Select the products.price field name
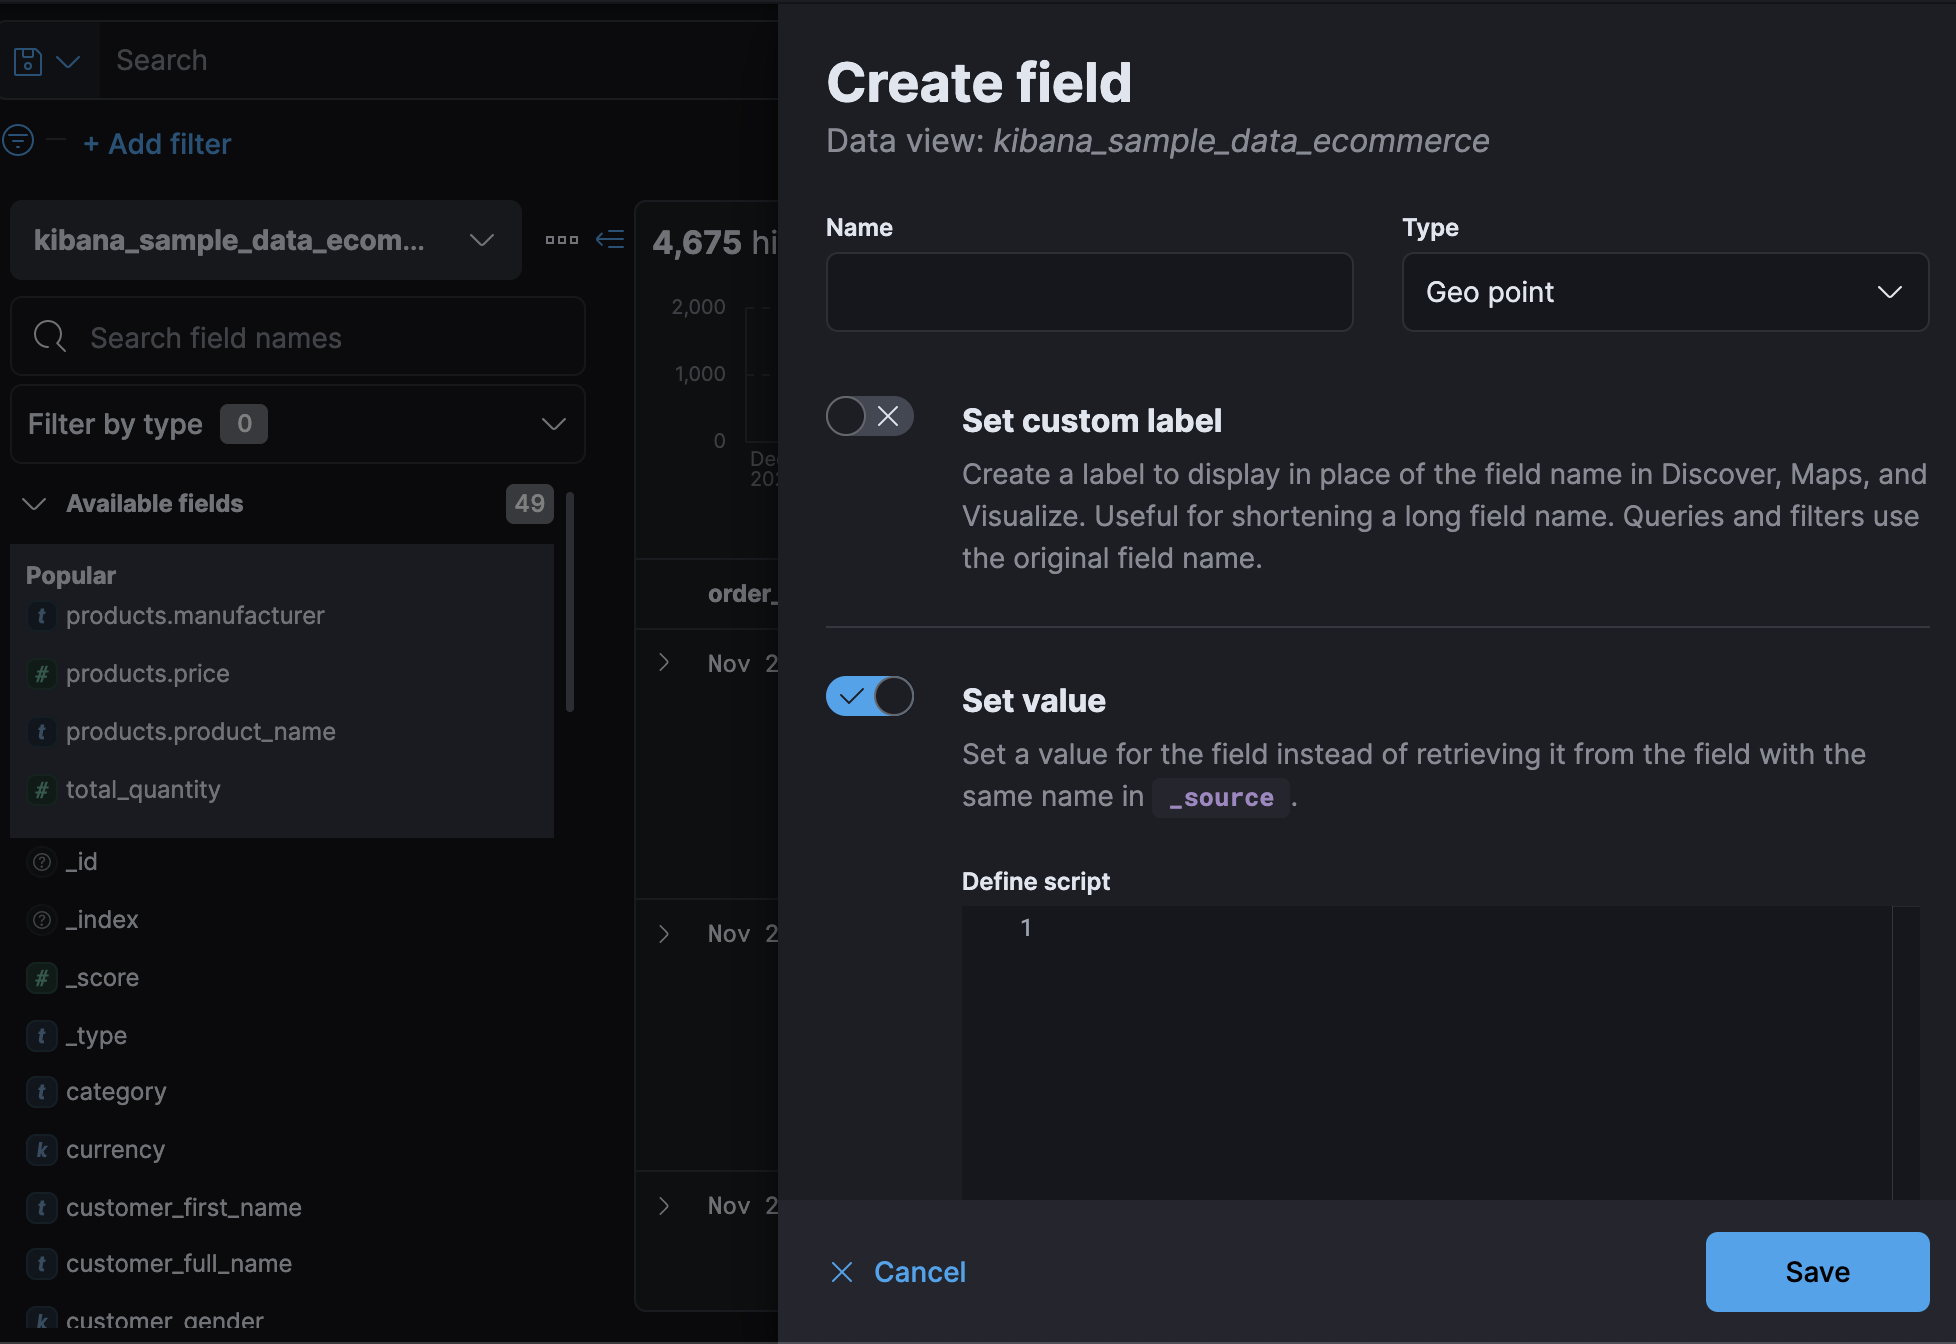 click(x=147, y=674)
